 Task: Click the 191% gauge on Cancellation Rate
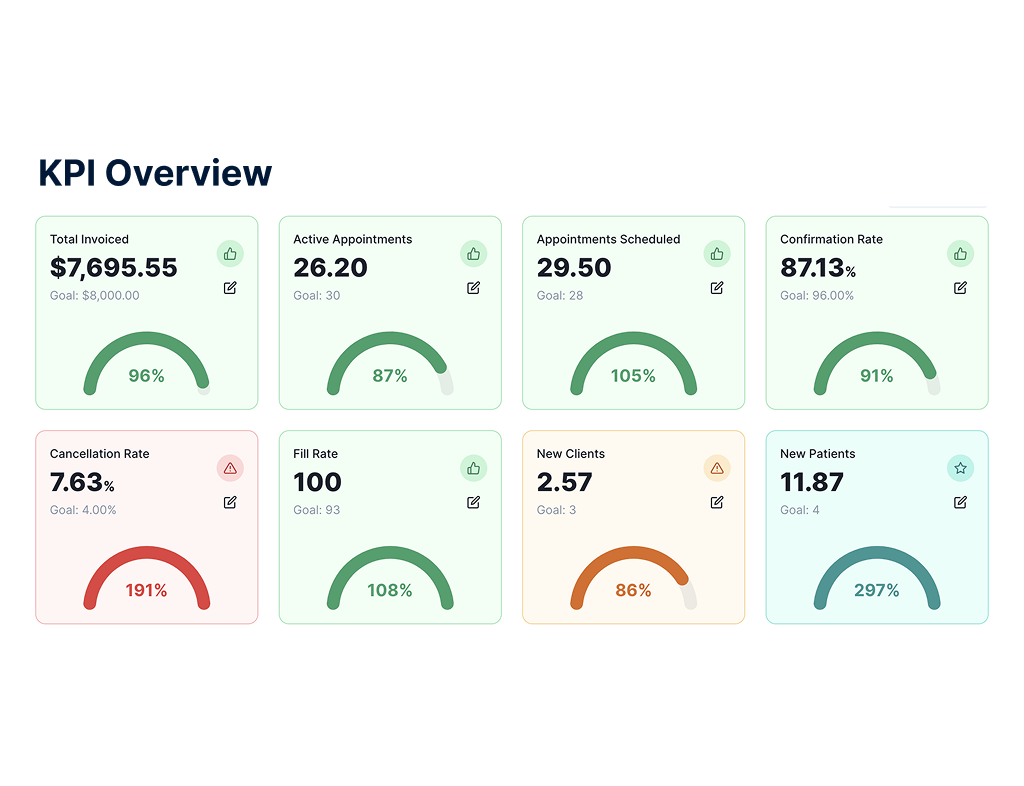(x=146, y=590)
